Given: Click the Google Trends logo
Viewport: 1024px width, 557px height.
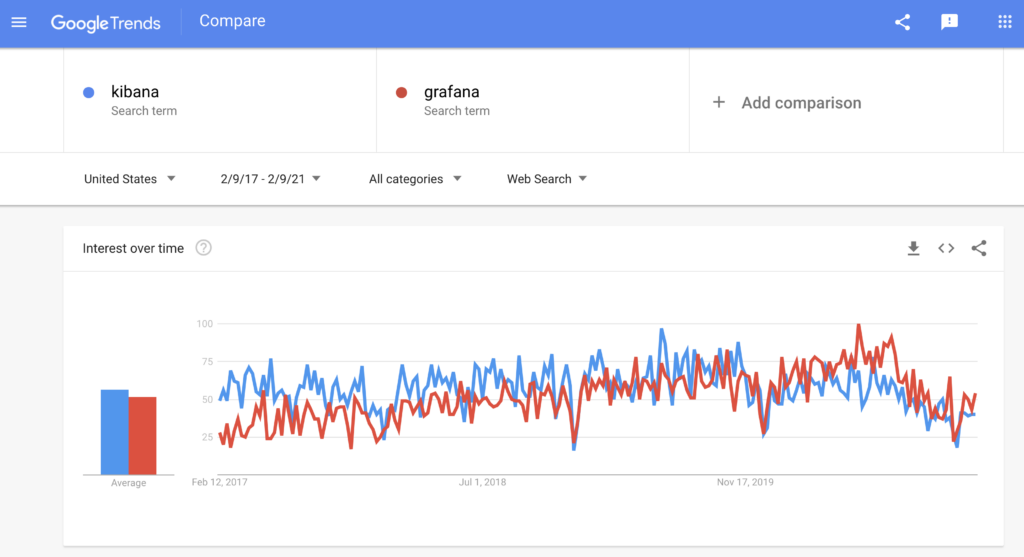Looking at the screenshot, I should 106,22.
